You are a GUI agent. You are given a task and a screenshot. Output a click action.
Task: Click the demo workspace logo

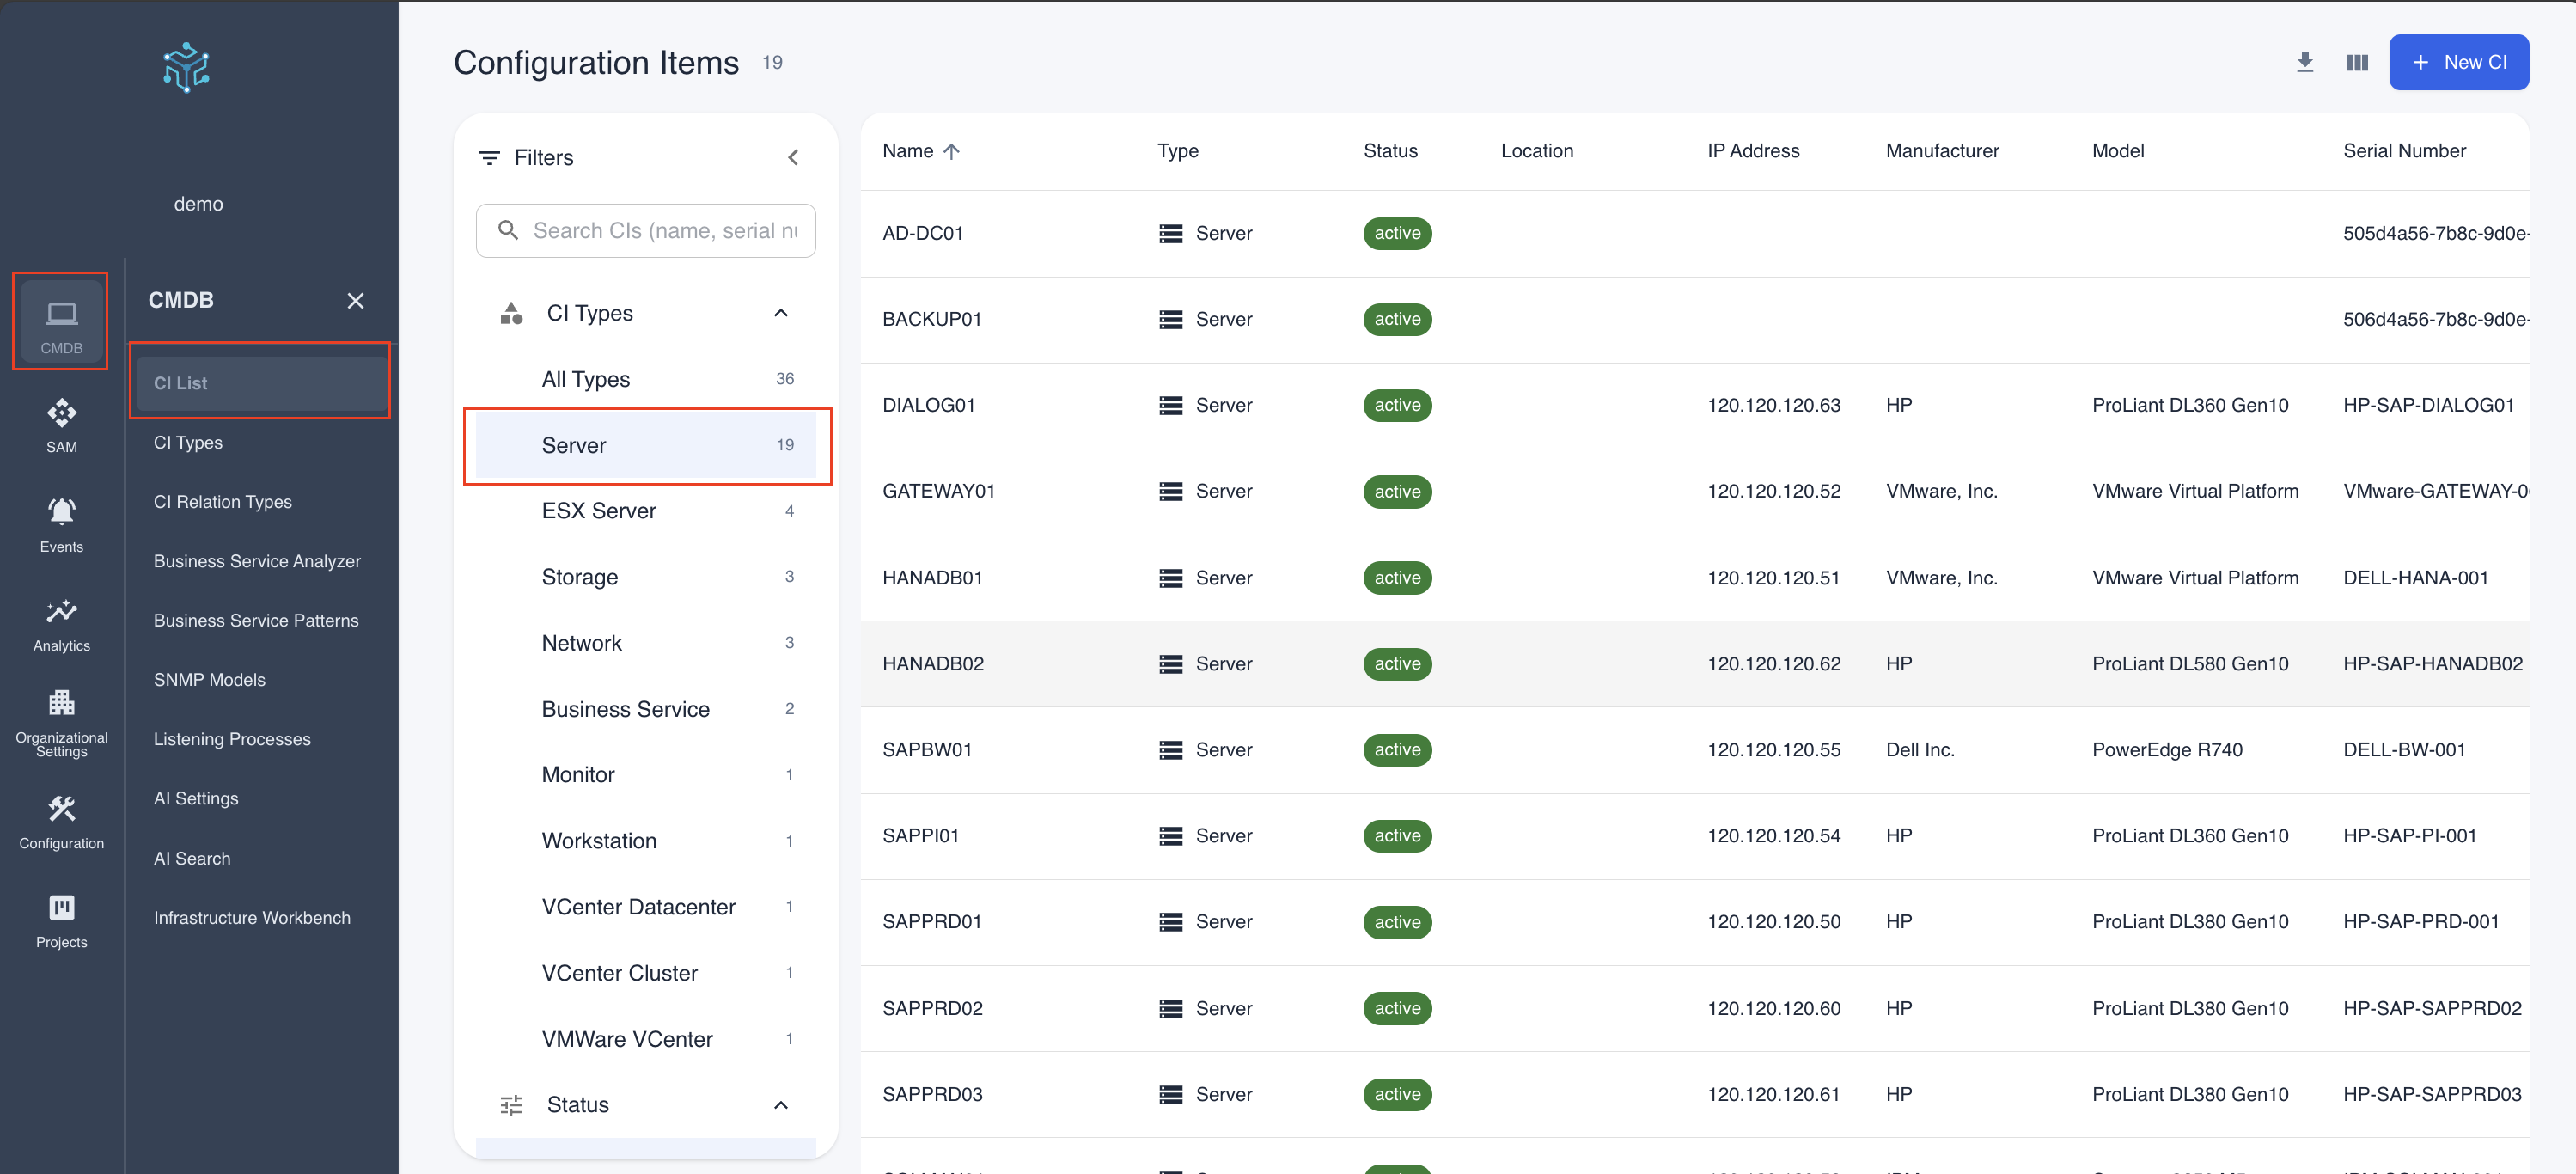coord(185,68)
